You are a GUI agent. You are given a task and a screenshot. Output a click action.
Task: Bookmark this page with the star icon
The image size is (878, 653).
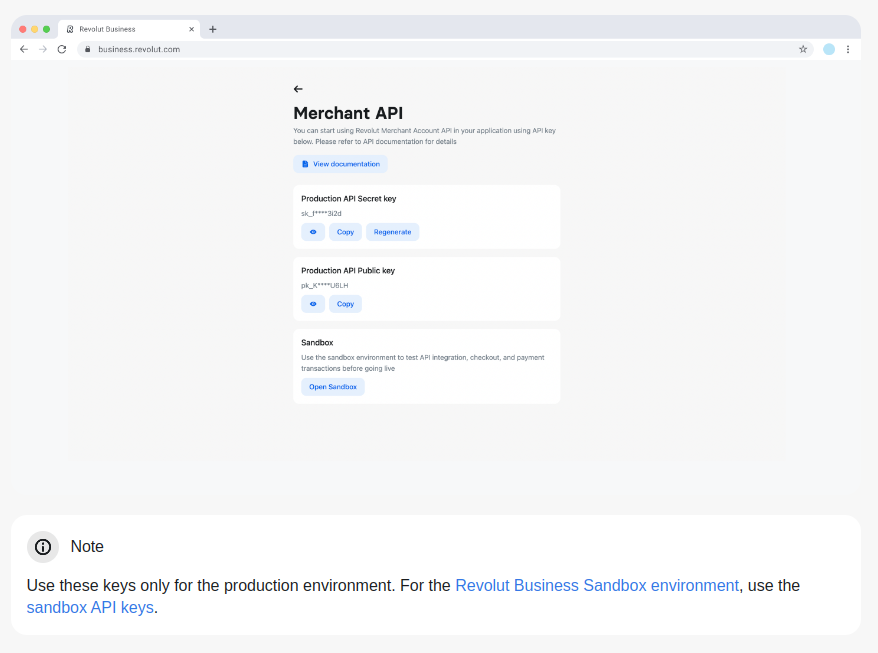tap(803, 49)
